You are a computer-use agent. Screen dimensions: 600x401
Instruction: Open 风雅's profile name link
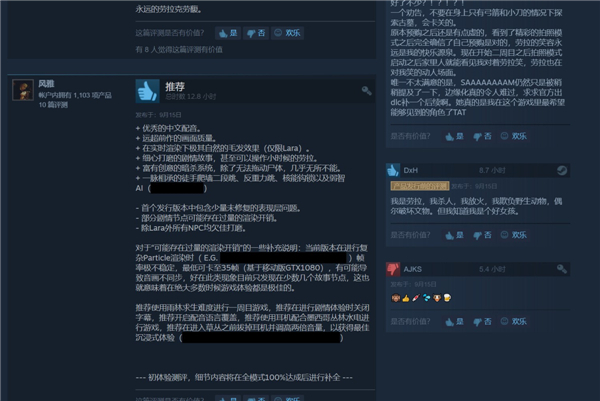[46, 84]
